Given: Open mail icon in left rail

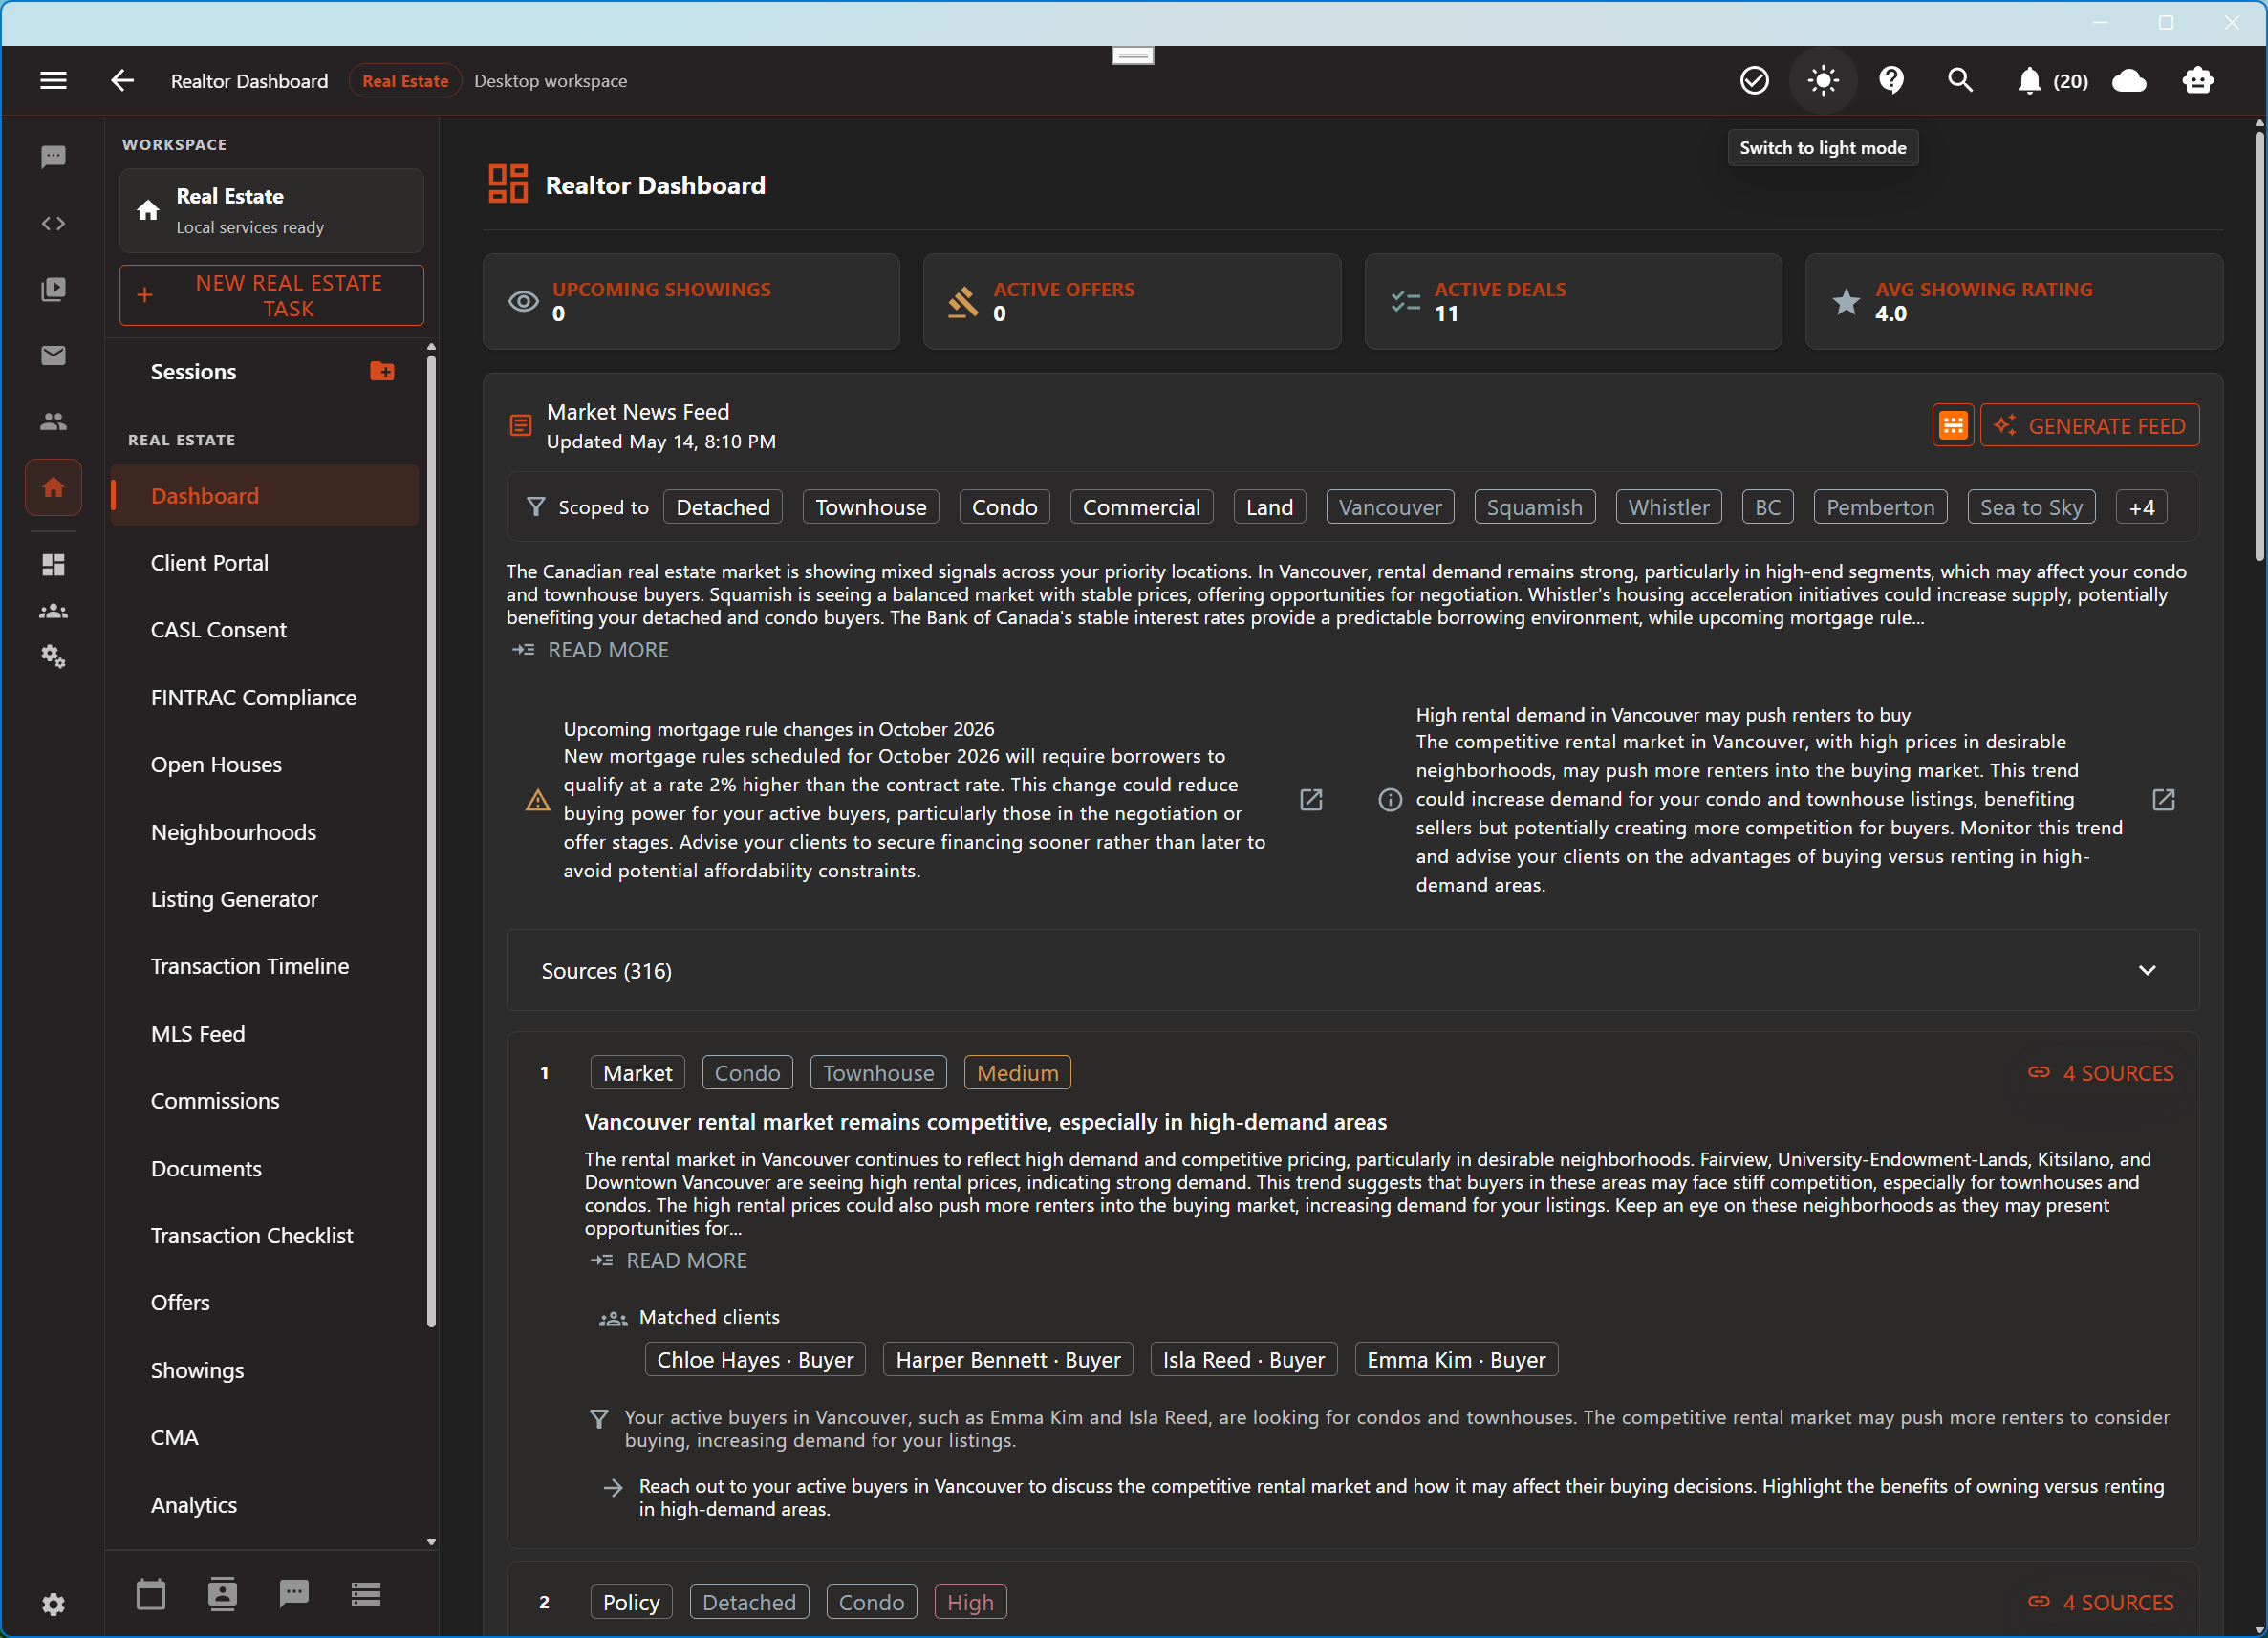Looking at the screenshot, I should click(x=53, y=355).
